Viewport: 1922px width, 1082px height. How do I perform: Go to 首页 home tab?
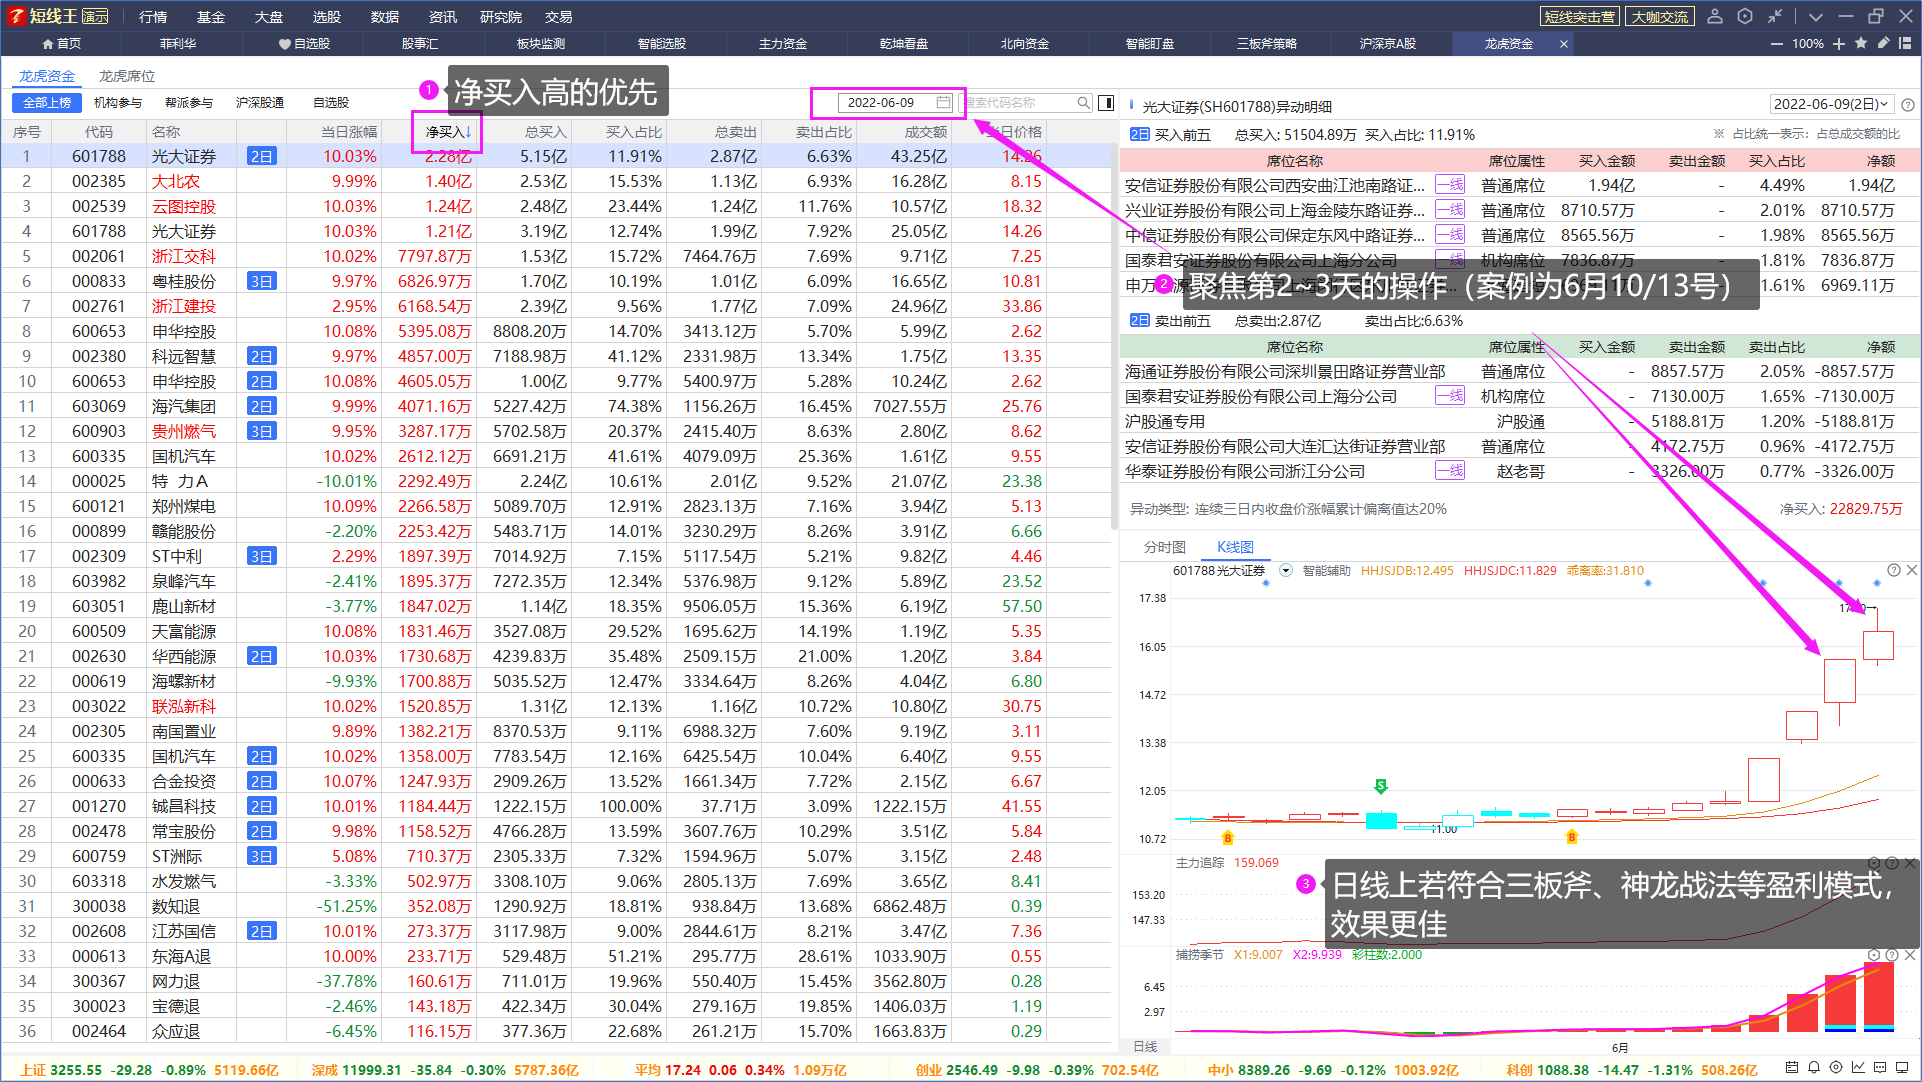click(x=61, y=44)
